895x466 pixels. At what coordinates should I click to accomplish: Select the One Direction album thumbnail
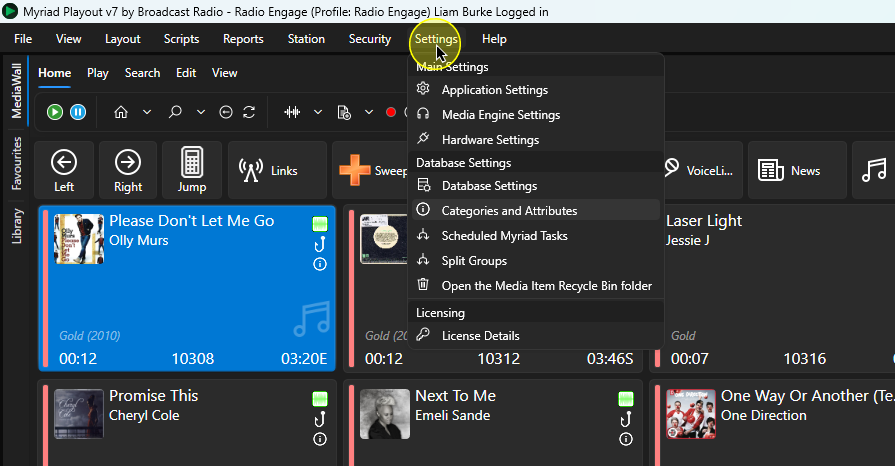click(x=691, y=413)
